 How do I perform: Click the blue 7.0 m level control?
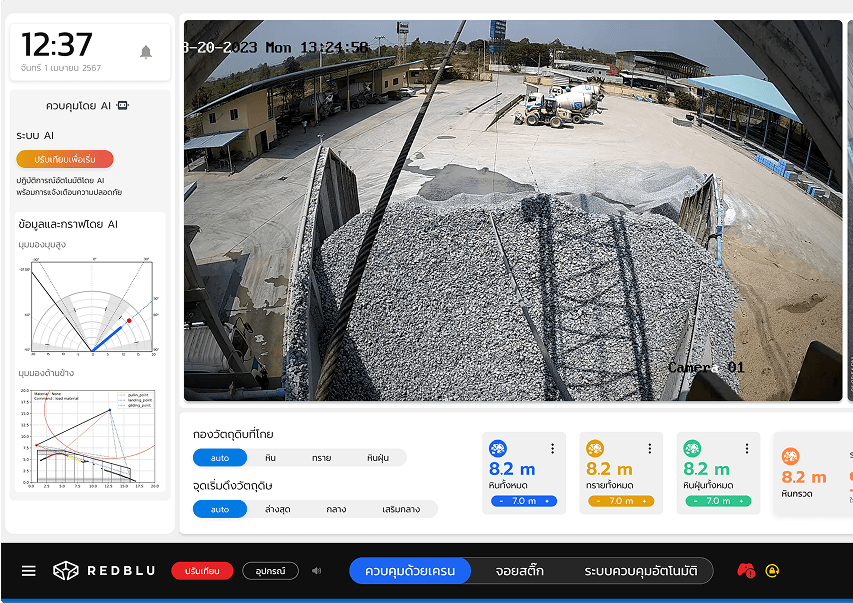pyautogui.click(x=524, y=501)
